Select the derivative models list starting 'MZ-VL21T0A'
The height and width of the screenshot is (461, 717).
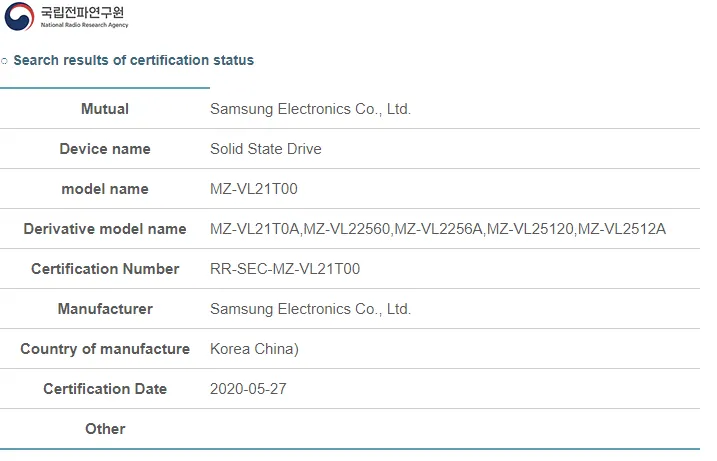pyautogui.click(x=438, y=229)
